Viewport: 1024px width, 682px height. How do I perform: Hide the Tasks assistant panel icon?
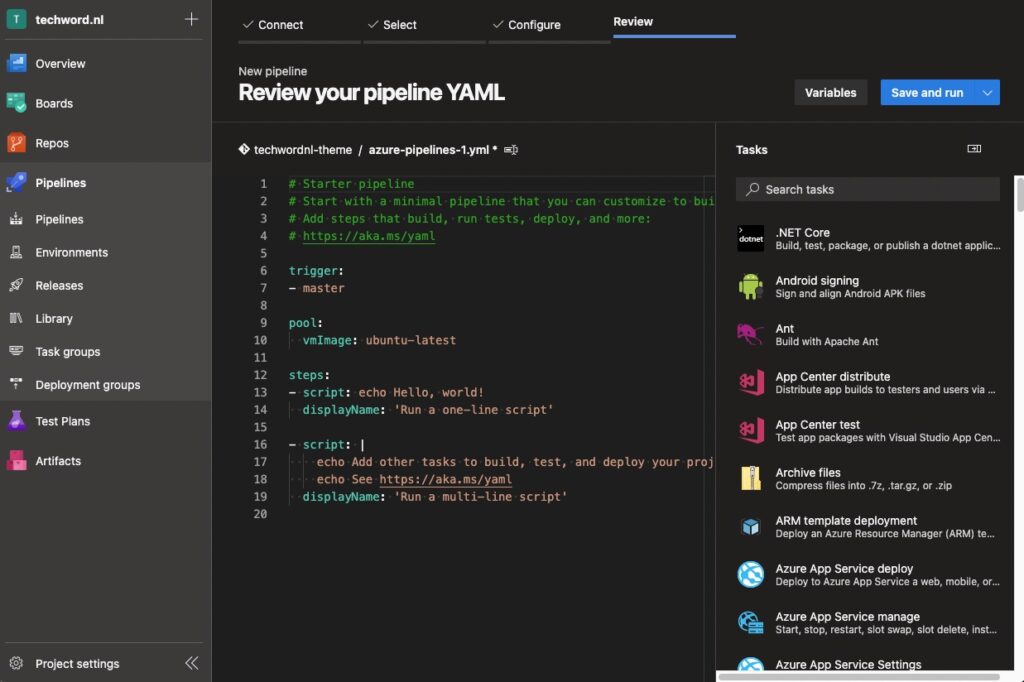point(974,149)
